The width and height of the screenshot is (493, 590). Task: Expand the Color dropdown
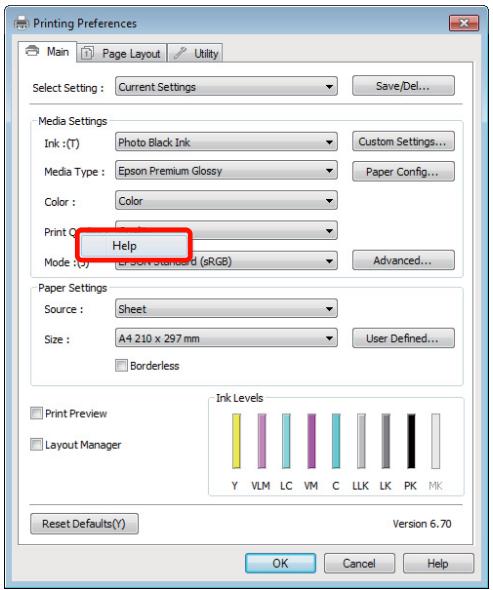[x=226, y=201]
